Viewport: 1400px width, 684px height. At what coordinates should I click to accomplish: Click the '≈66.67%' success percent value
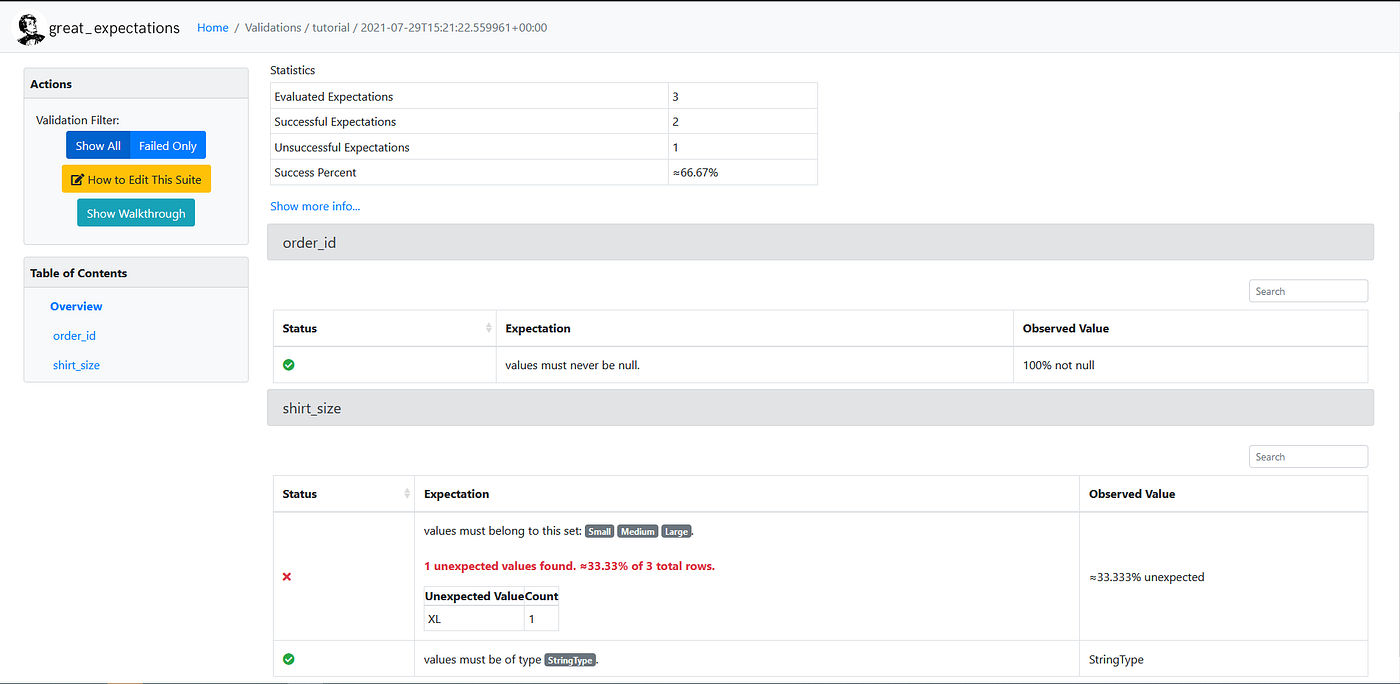695,172
